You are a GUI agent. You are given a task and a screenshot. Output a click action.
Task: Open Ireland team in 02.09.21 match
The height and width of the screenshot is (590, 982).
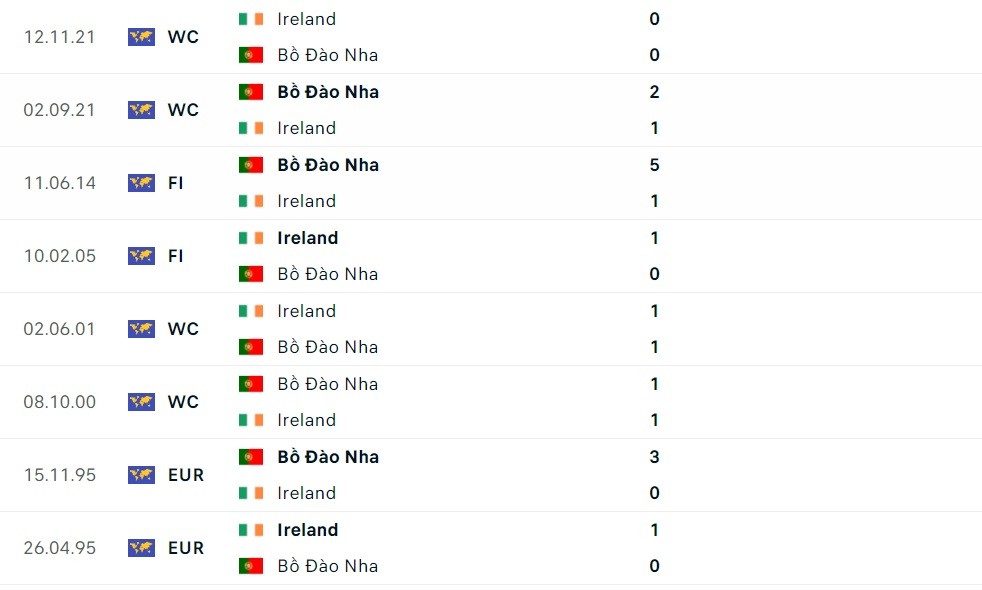306,128
